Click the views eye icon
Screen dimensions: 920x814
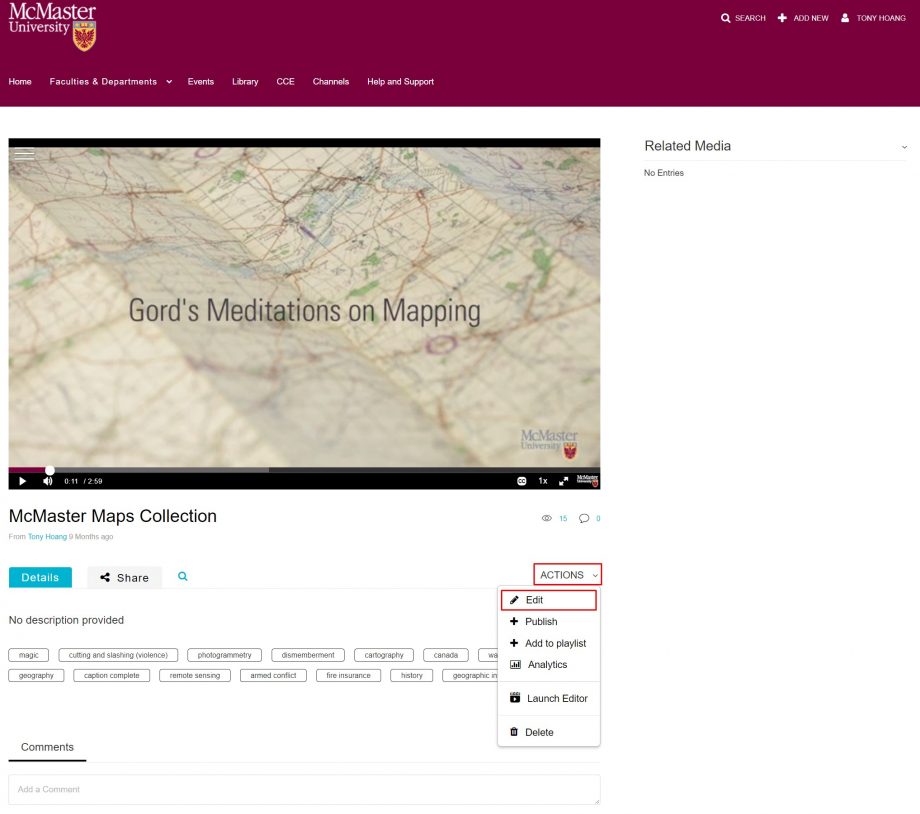547,518
